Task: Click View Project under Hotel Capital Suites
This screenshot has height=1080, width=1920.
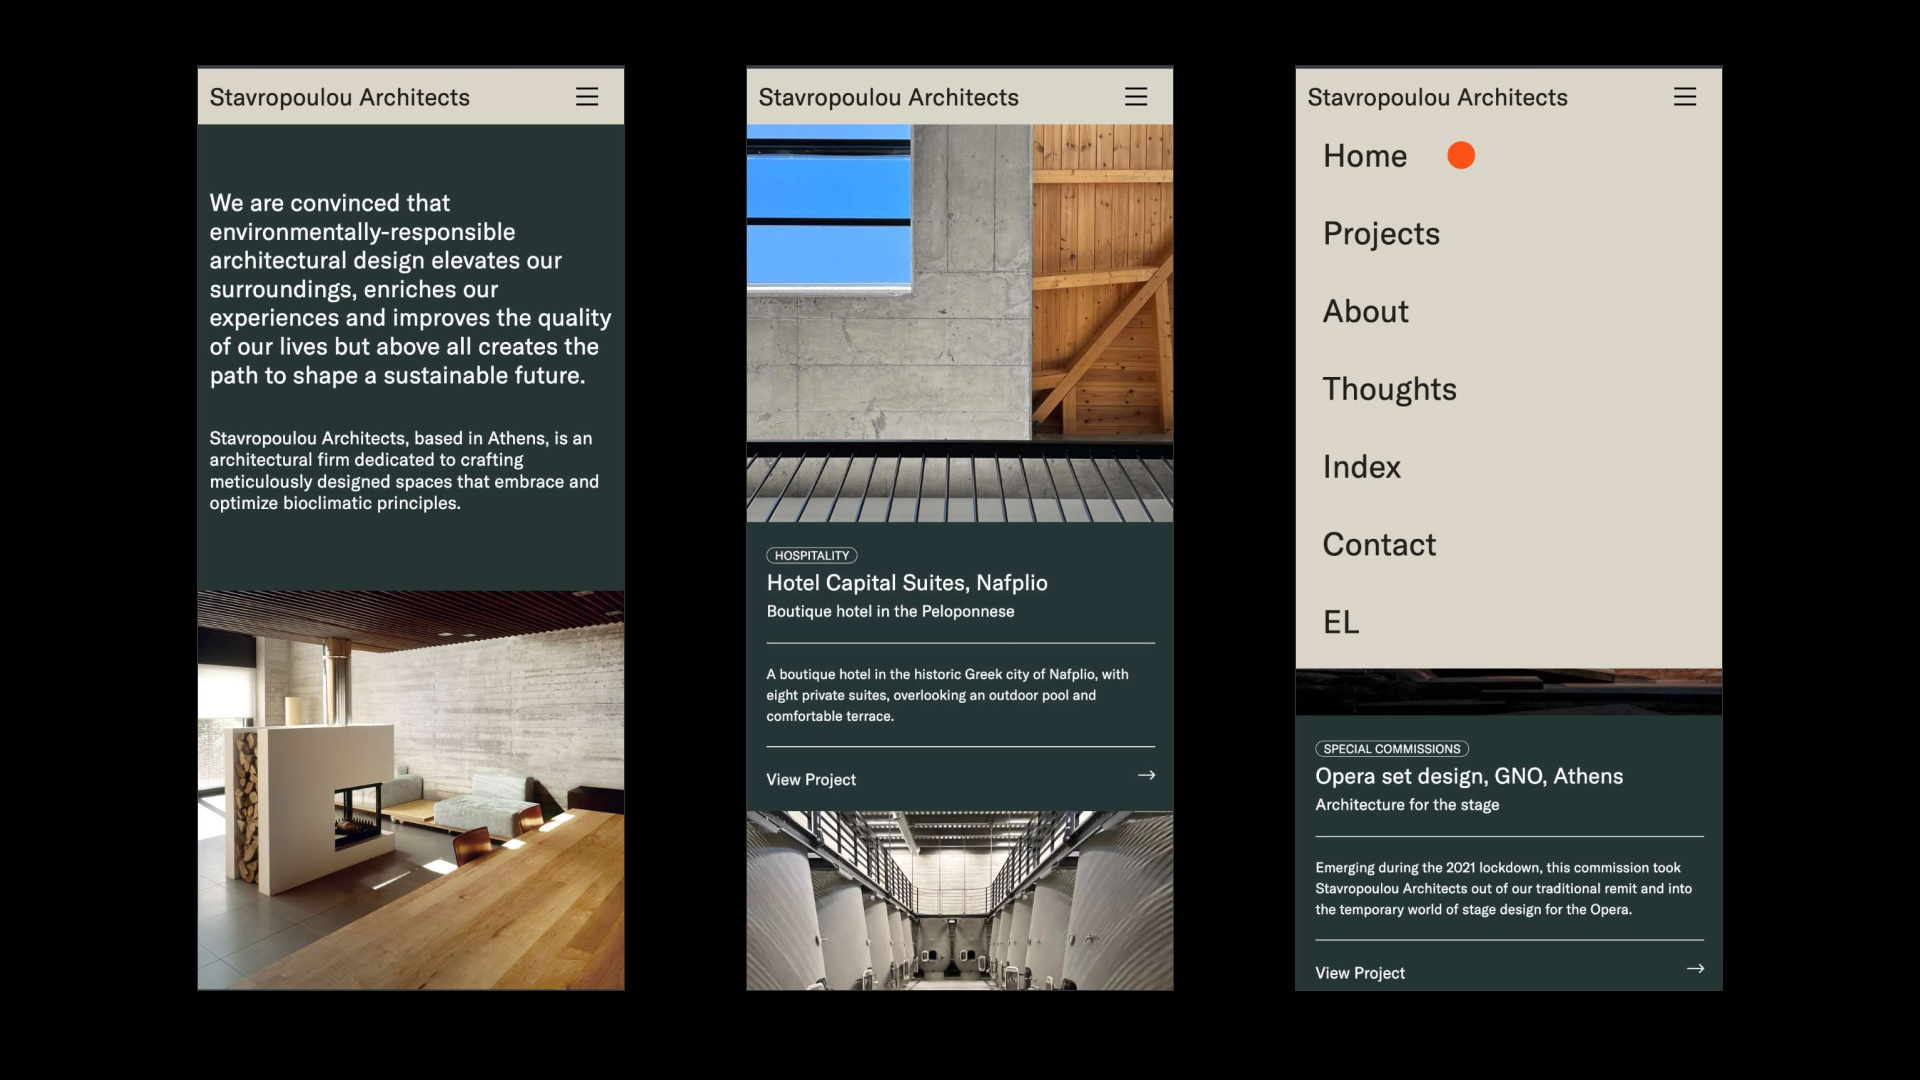Action: pos(811,780)
